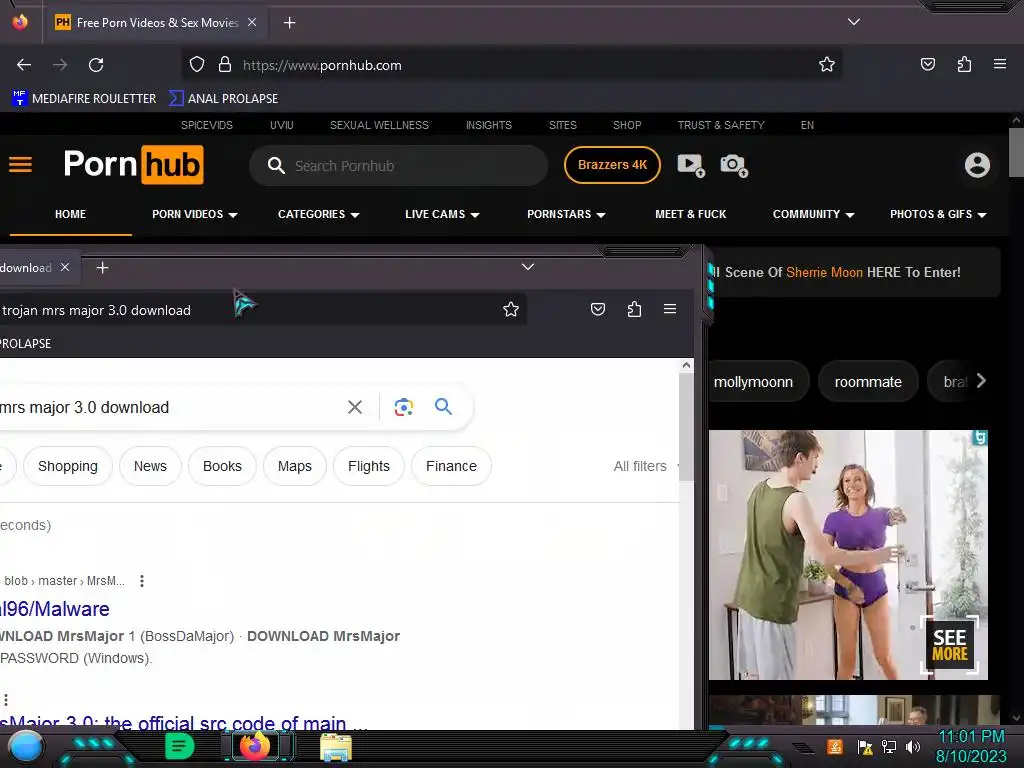Viewport: 1024px width, 768px height.
Task: Open the MEET & FUCK menu item
Action: (x=690, y=214)
